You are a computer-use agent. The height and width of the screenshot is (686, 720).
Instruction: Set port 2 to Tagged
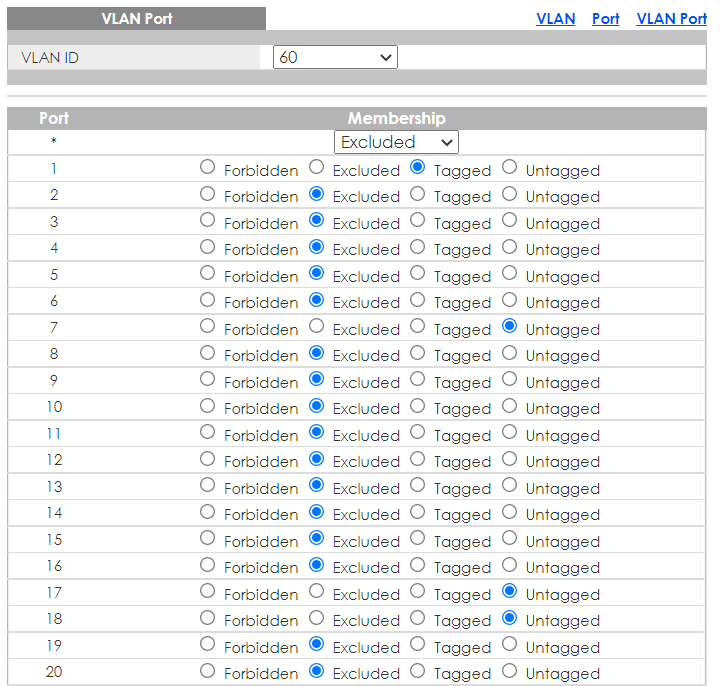[x=417, y=194]
